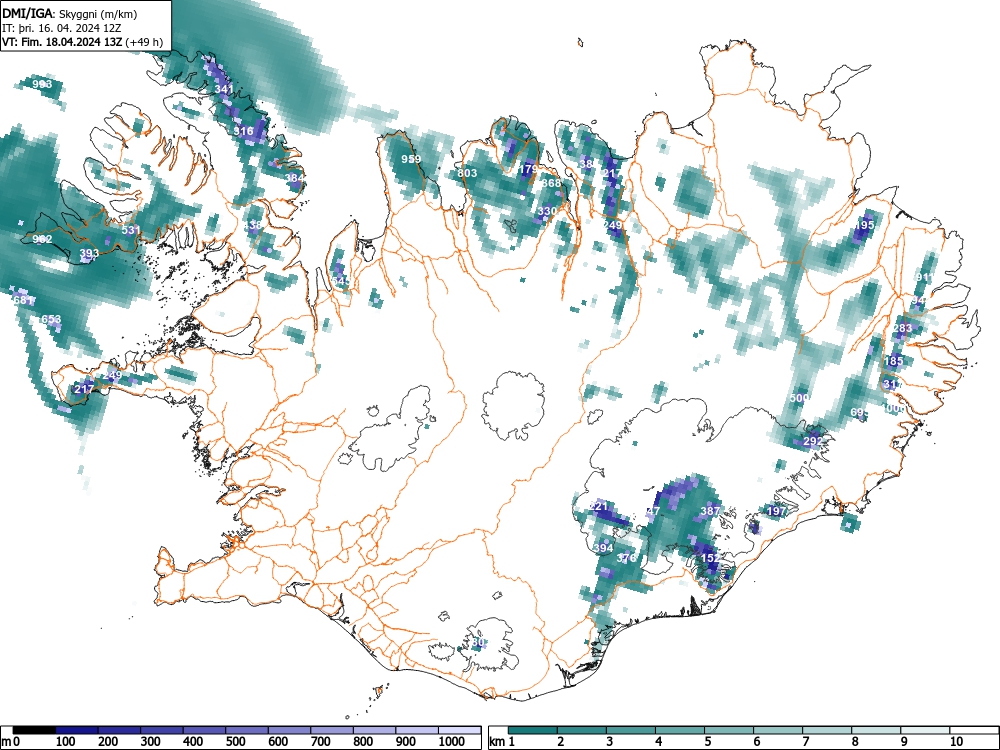Click the 700 tick label on the meter scale
This screenshot has height=750, width=1000.
coord(320,742)
